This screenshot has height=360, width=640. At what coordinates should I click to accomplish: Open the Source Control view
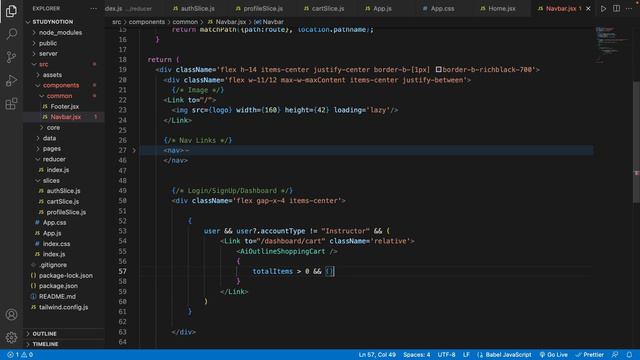[x=11, y=57]
